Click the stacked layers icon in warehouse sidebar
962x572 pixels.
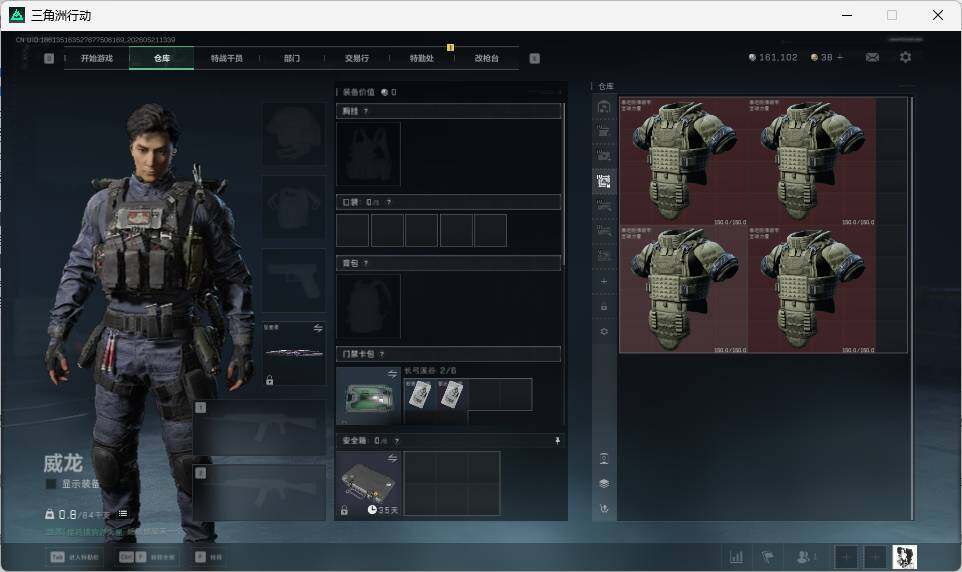(604, 484)
